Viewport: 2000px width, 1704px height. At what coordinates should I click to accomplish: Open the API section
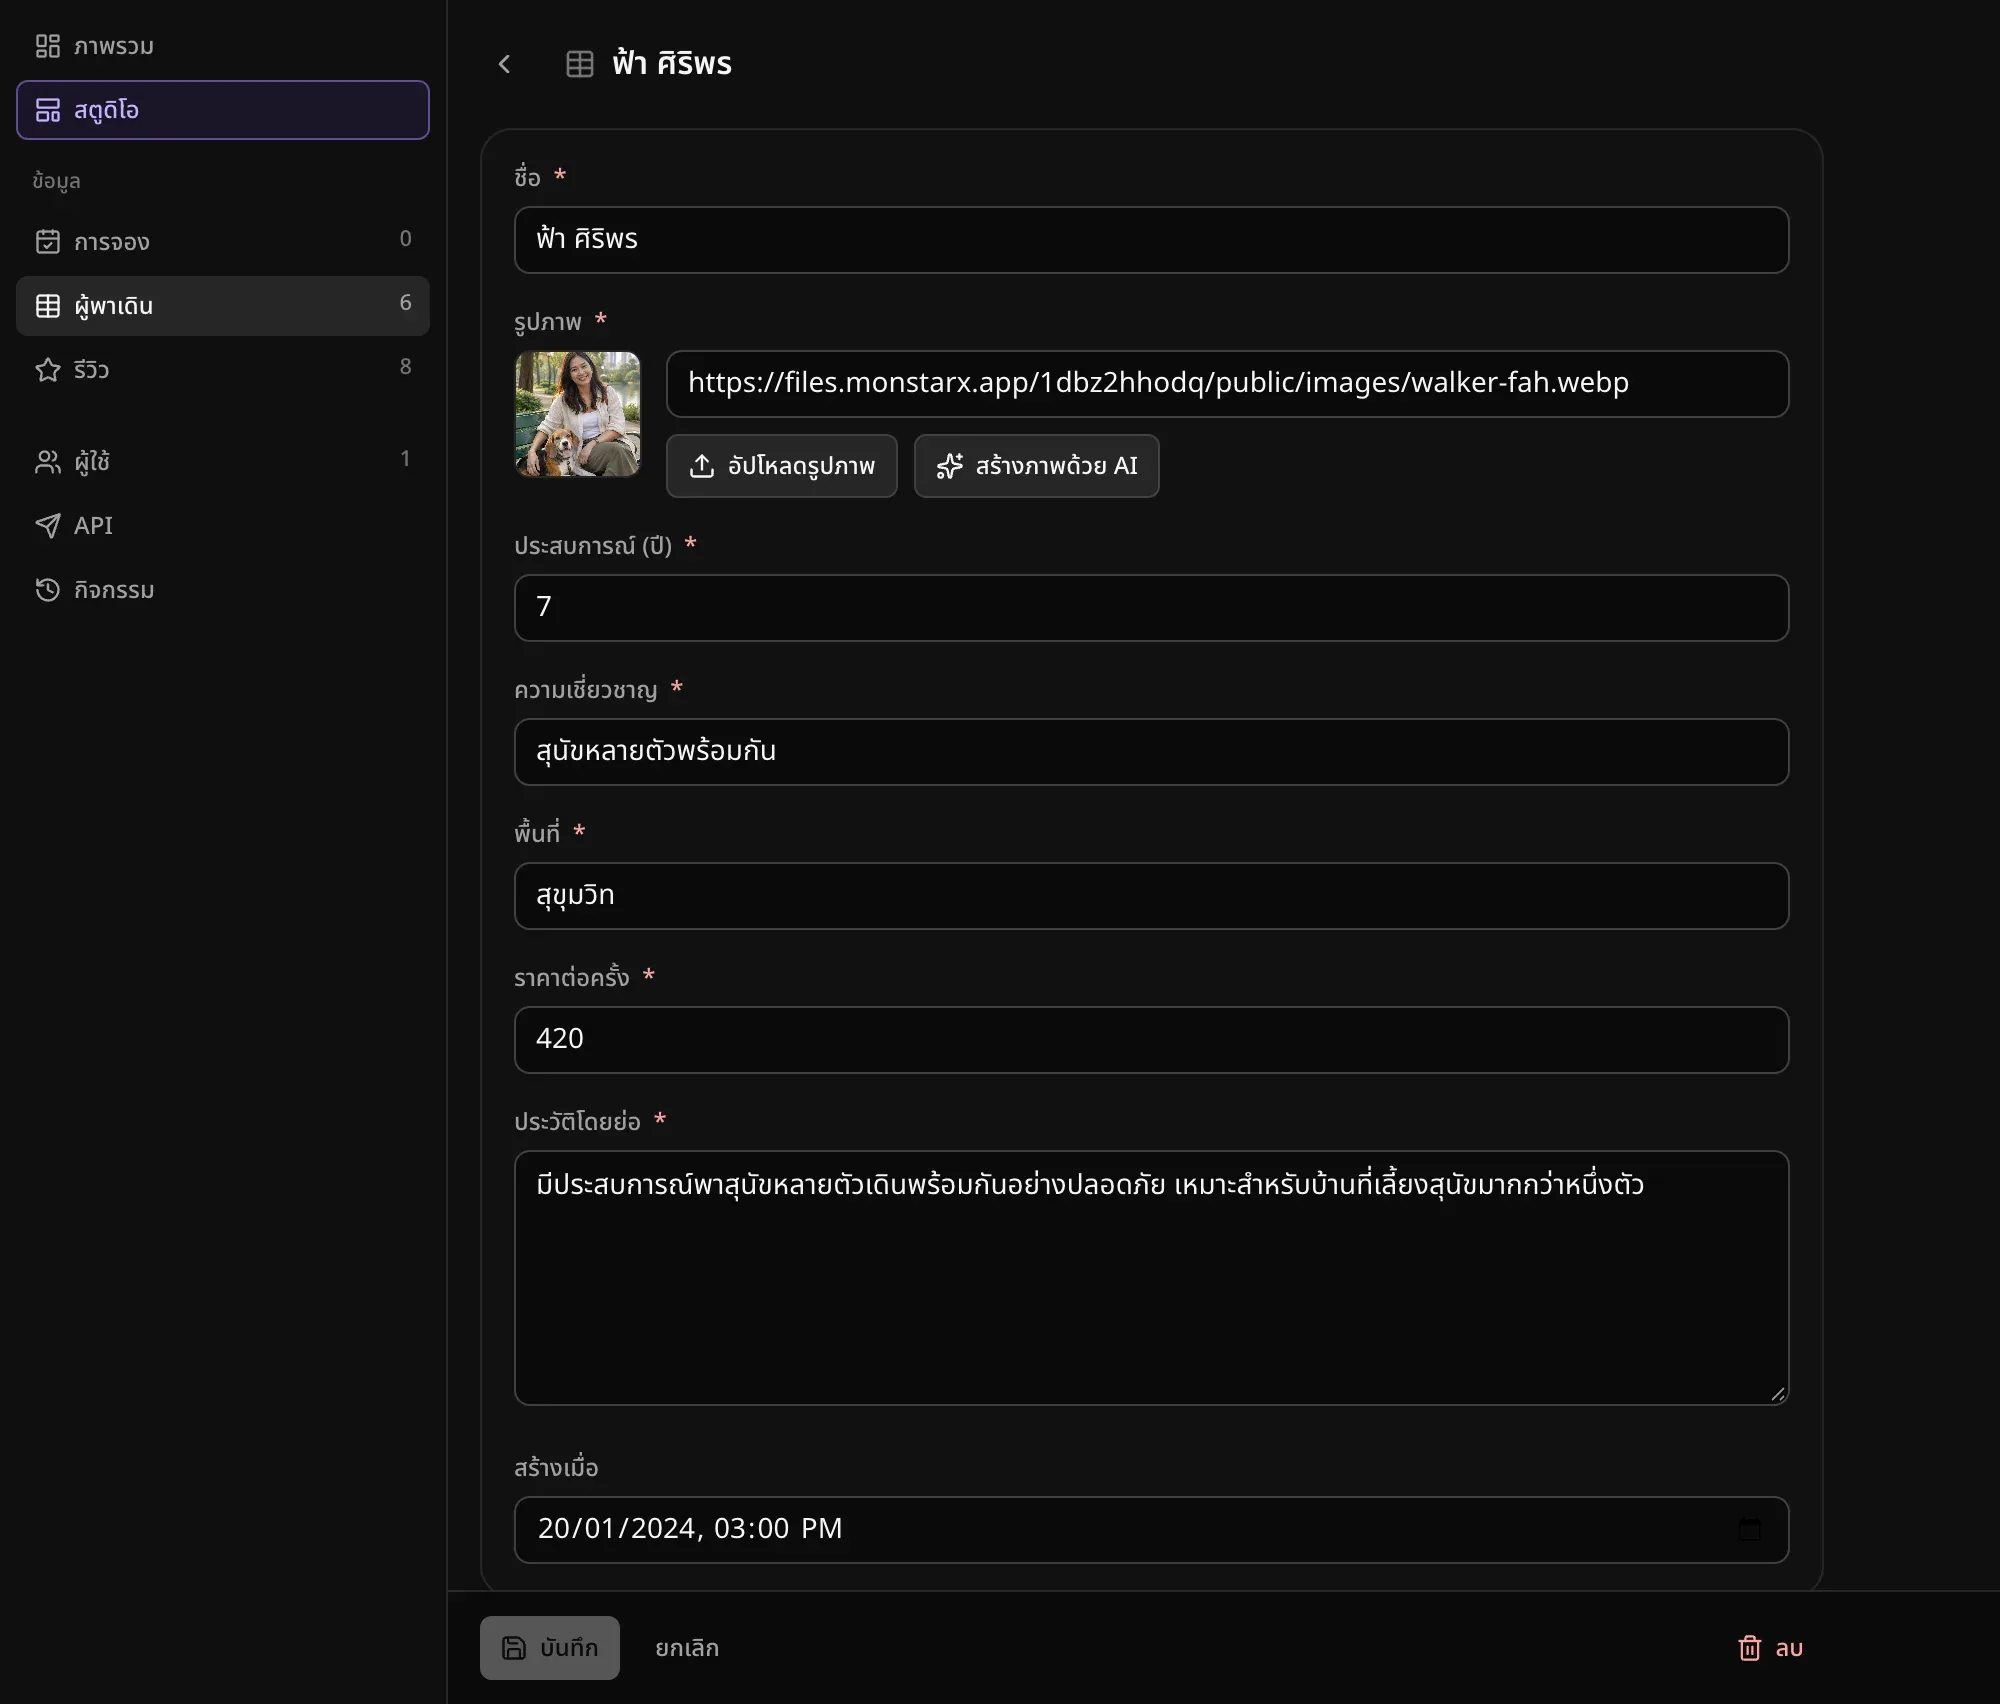222,525
